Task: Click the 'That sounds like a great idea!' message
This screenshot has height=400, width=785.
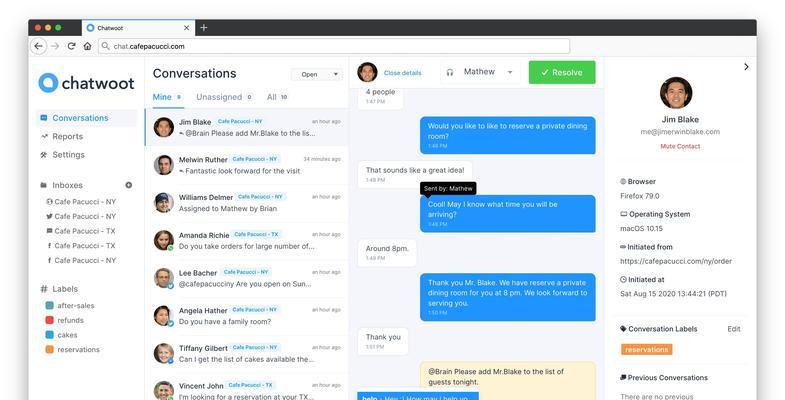Action: coord(415,174)
